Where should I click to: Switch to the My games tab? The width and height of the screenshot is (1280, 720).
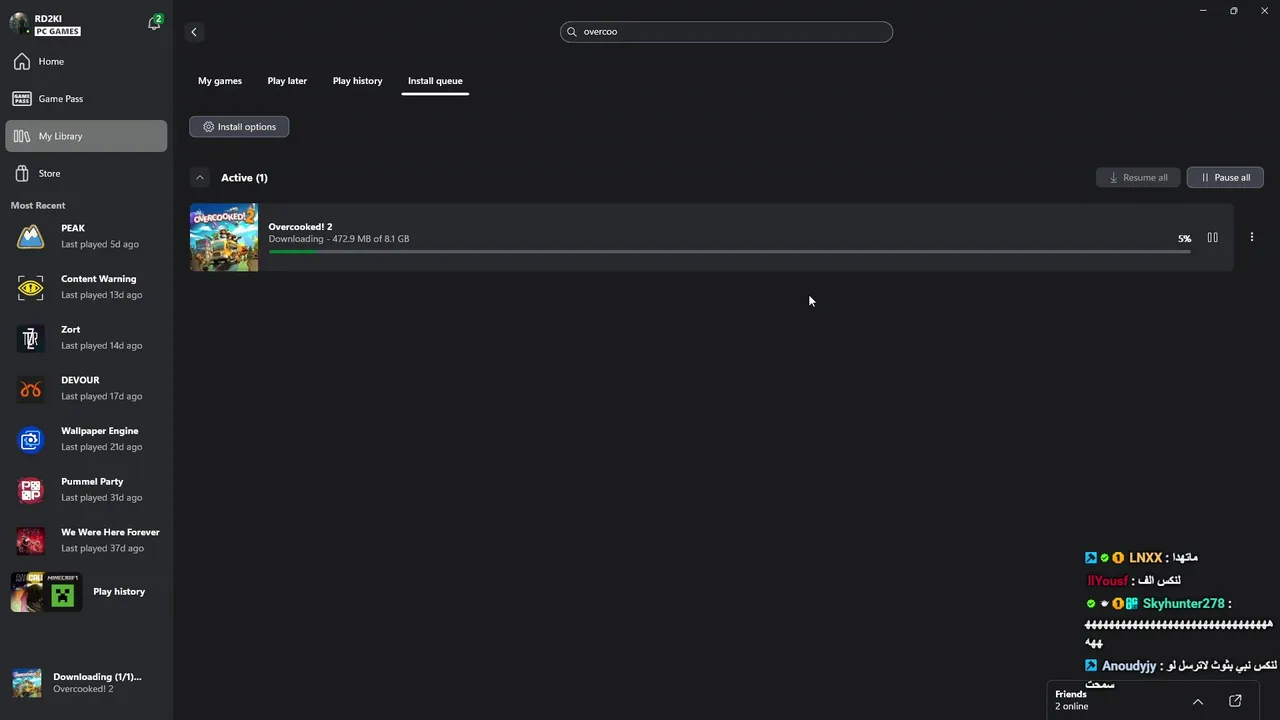(220, 81)
